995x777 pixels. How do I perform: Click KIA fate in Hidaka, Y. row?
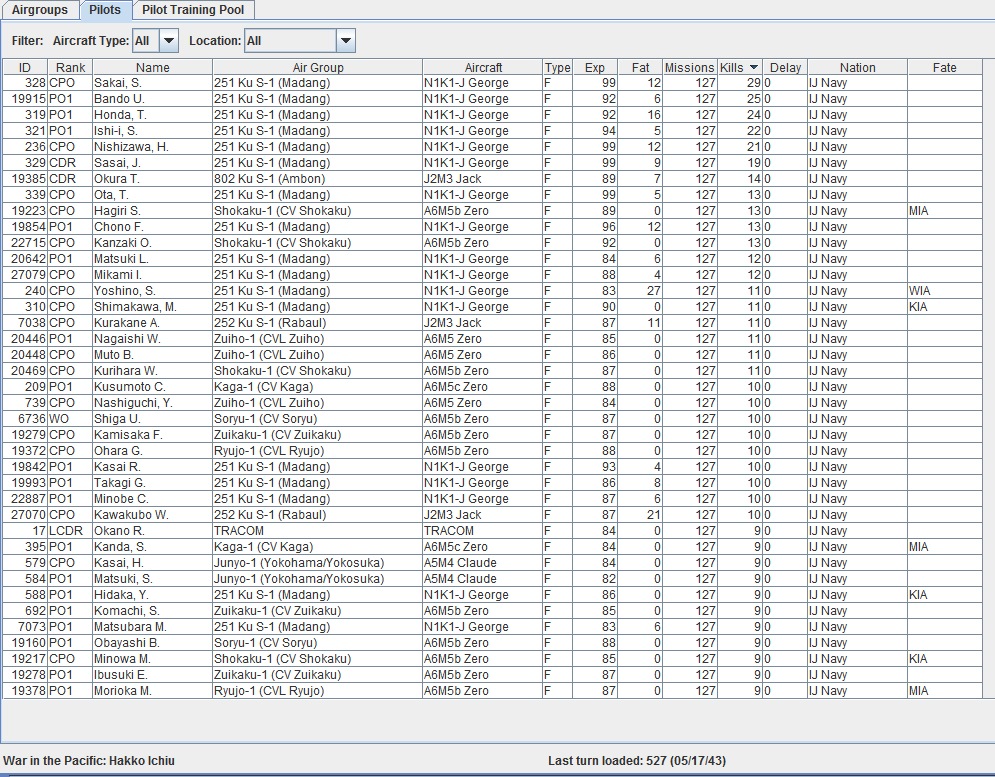coord(918,594)
